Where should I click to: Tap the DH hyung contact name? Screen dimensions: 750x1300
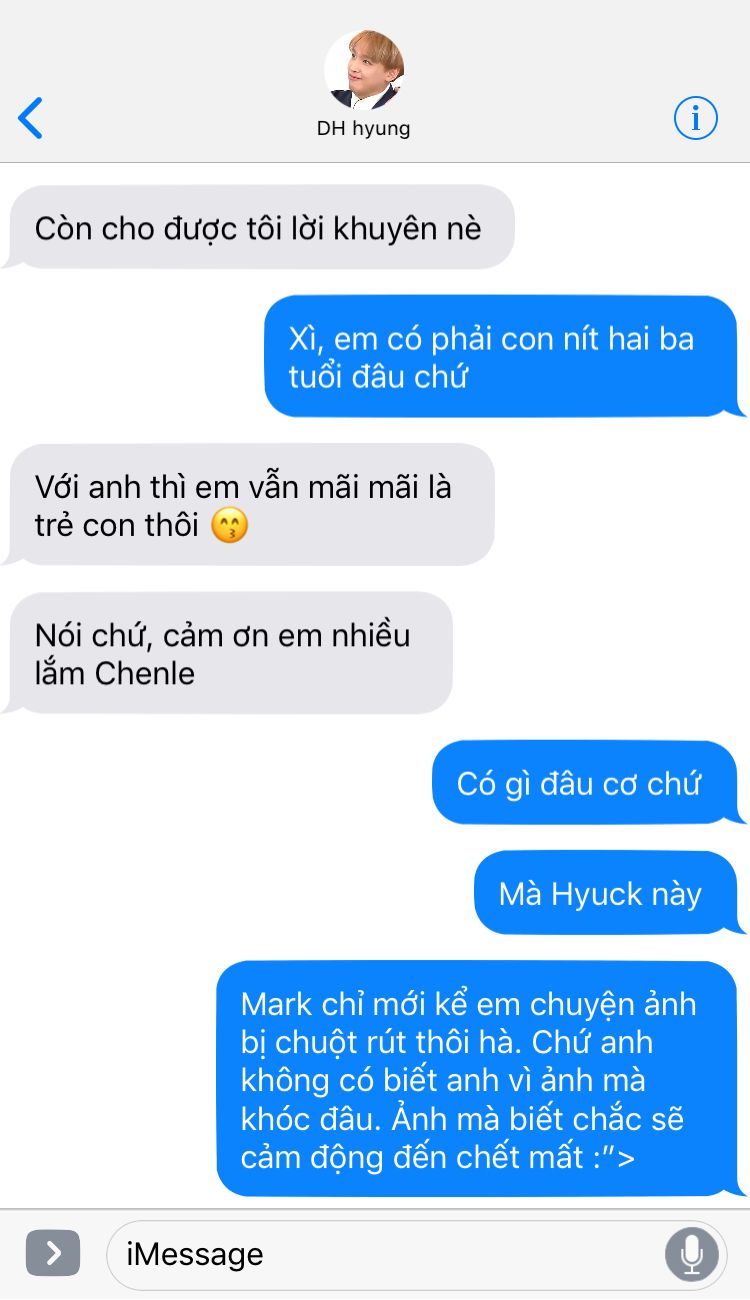(x=364, y=129)
